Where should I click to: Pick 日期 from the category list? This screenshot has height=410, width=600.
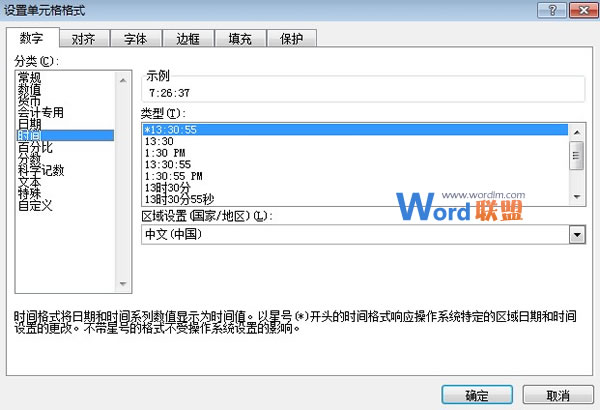[x=30, y=123]
